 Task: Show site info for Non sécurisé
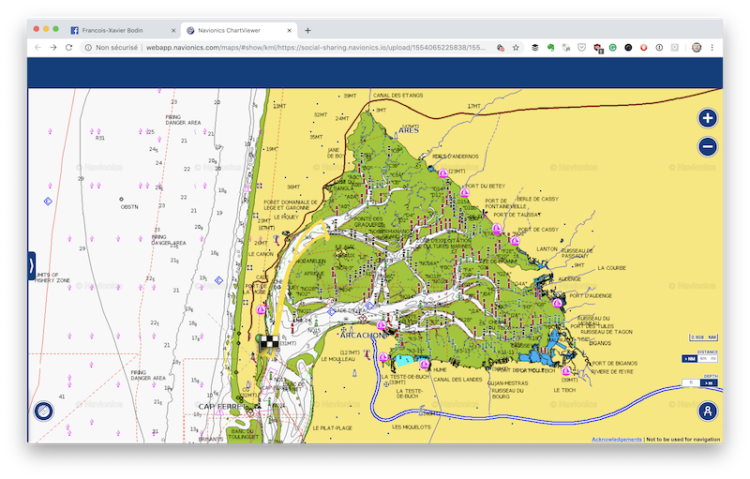(111, 47)
